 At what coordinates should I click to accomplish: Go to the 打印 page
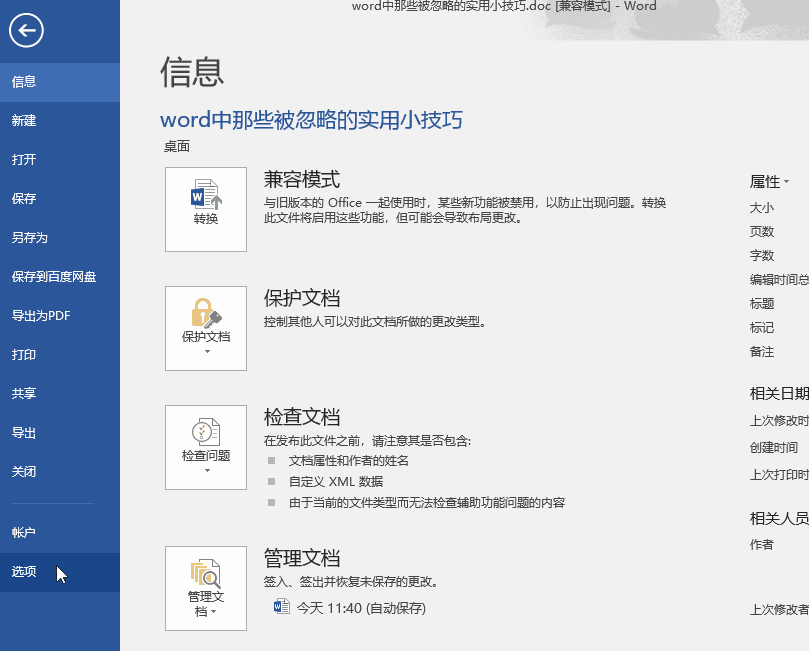click(x=24, y=354)
